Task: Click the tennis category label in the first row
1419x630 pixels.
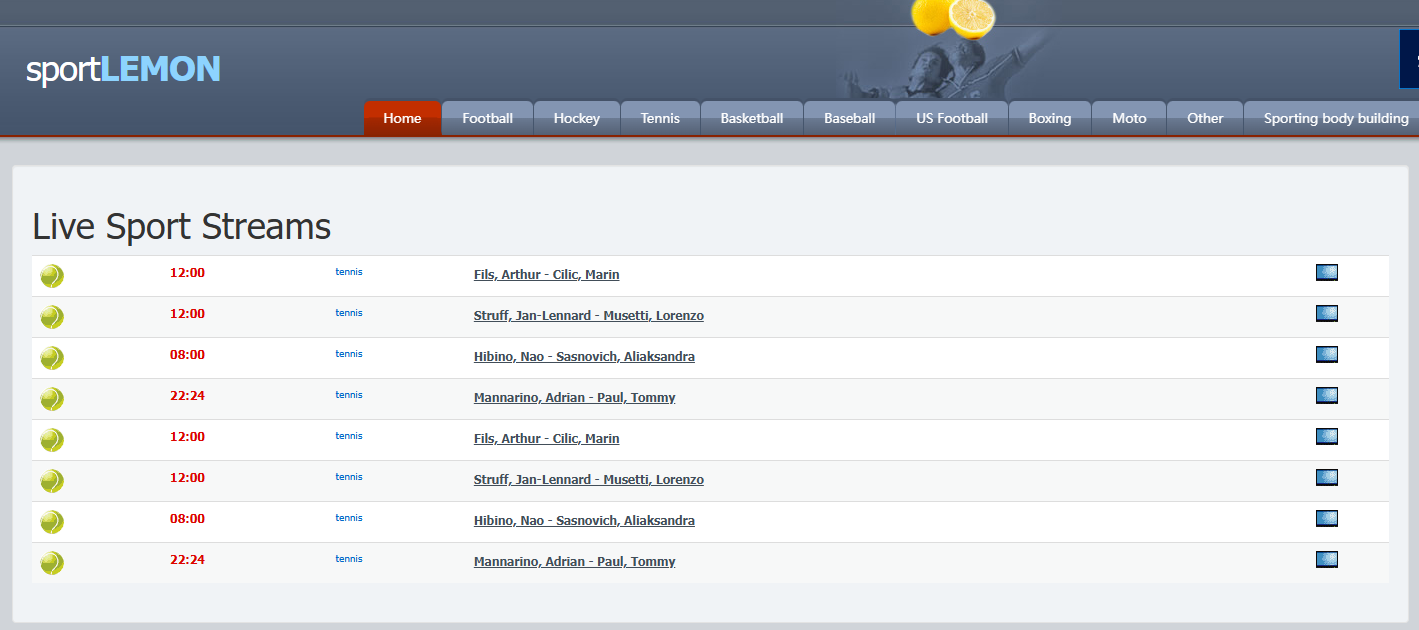Action: [349, 272]
